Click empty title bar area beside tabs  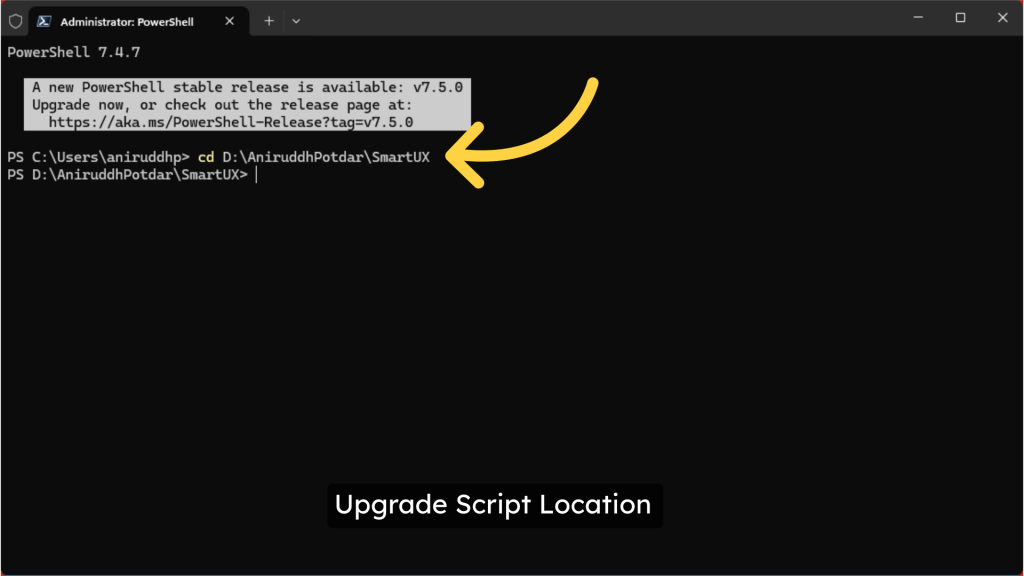tap(600, 18)
